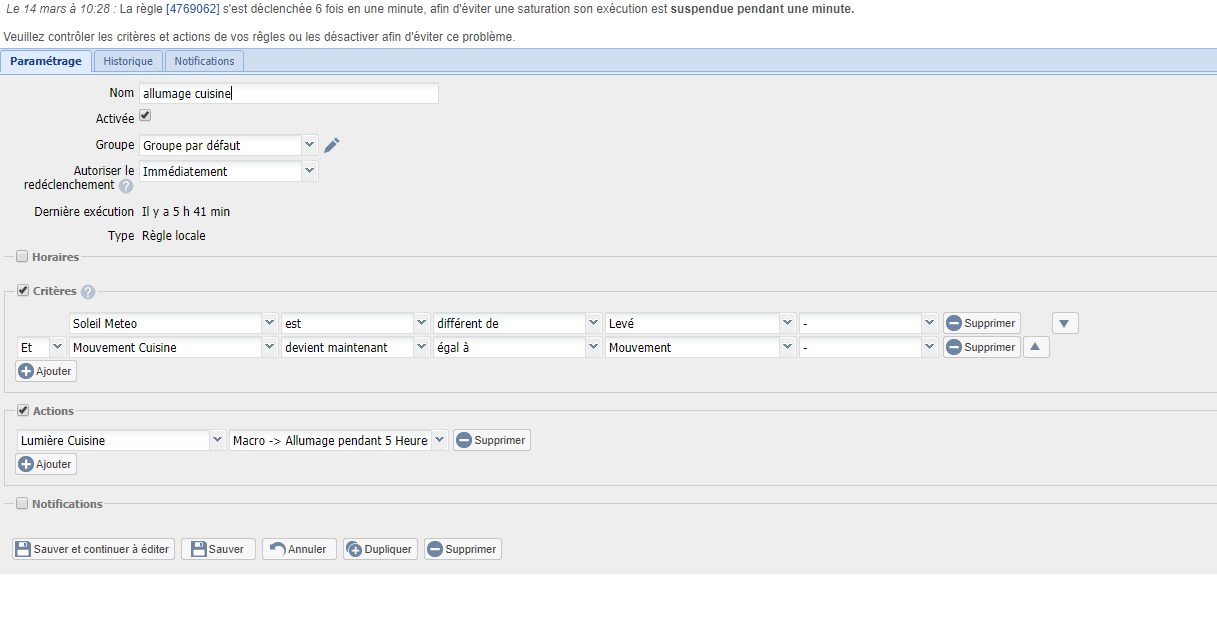Image resolution: width=1217 pixels, height=637 pixels.
Task: Uncheck the Activée checkbox
Action: point(145,116)
